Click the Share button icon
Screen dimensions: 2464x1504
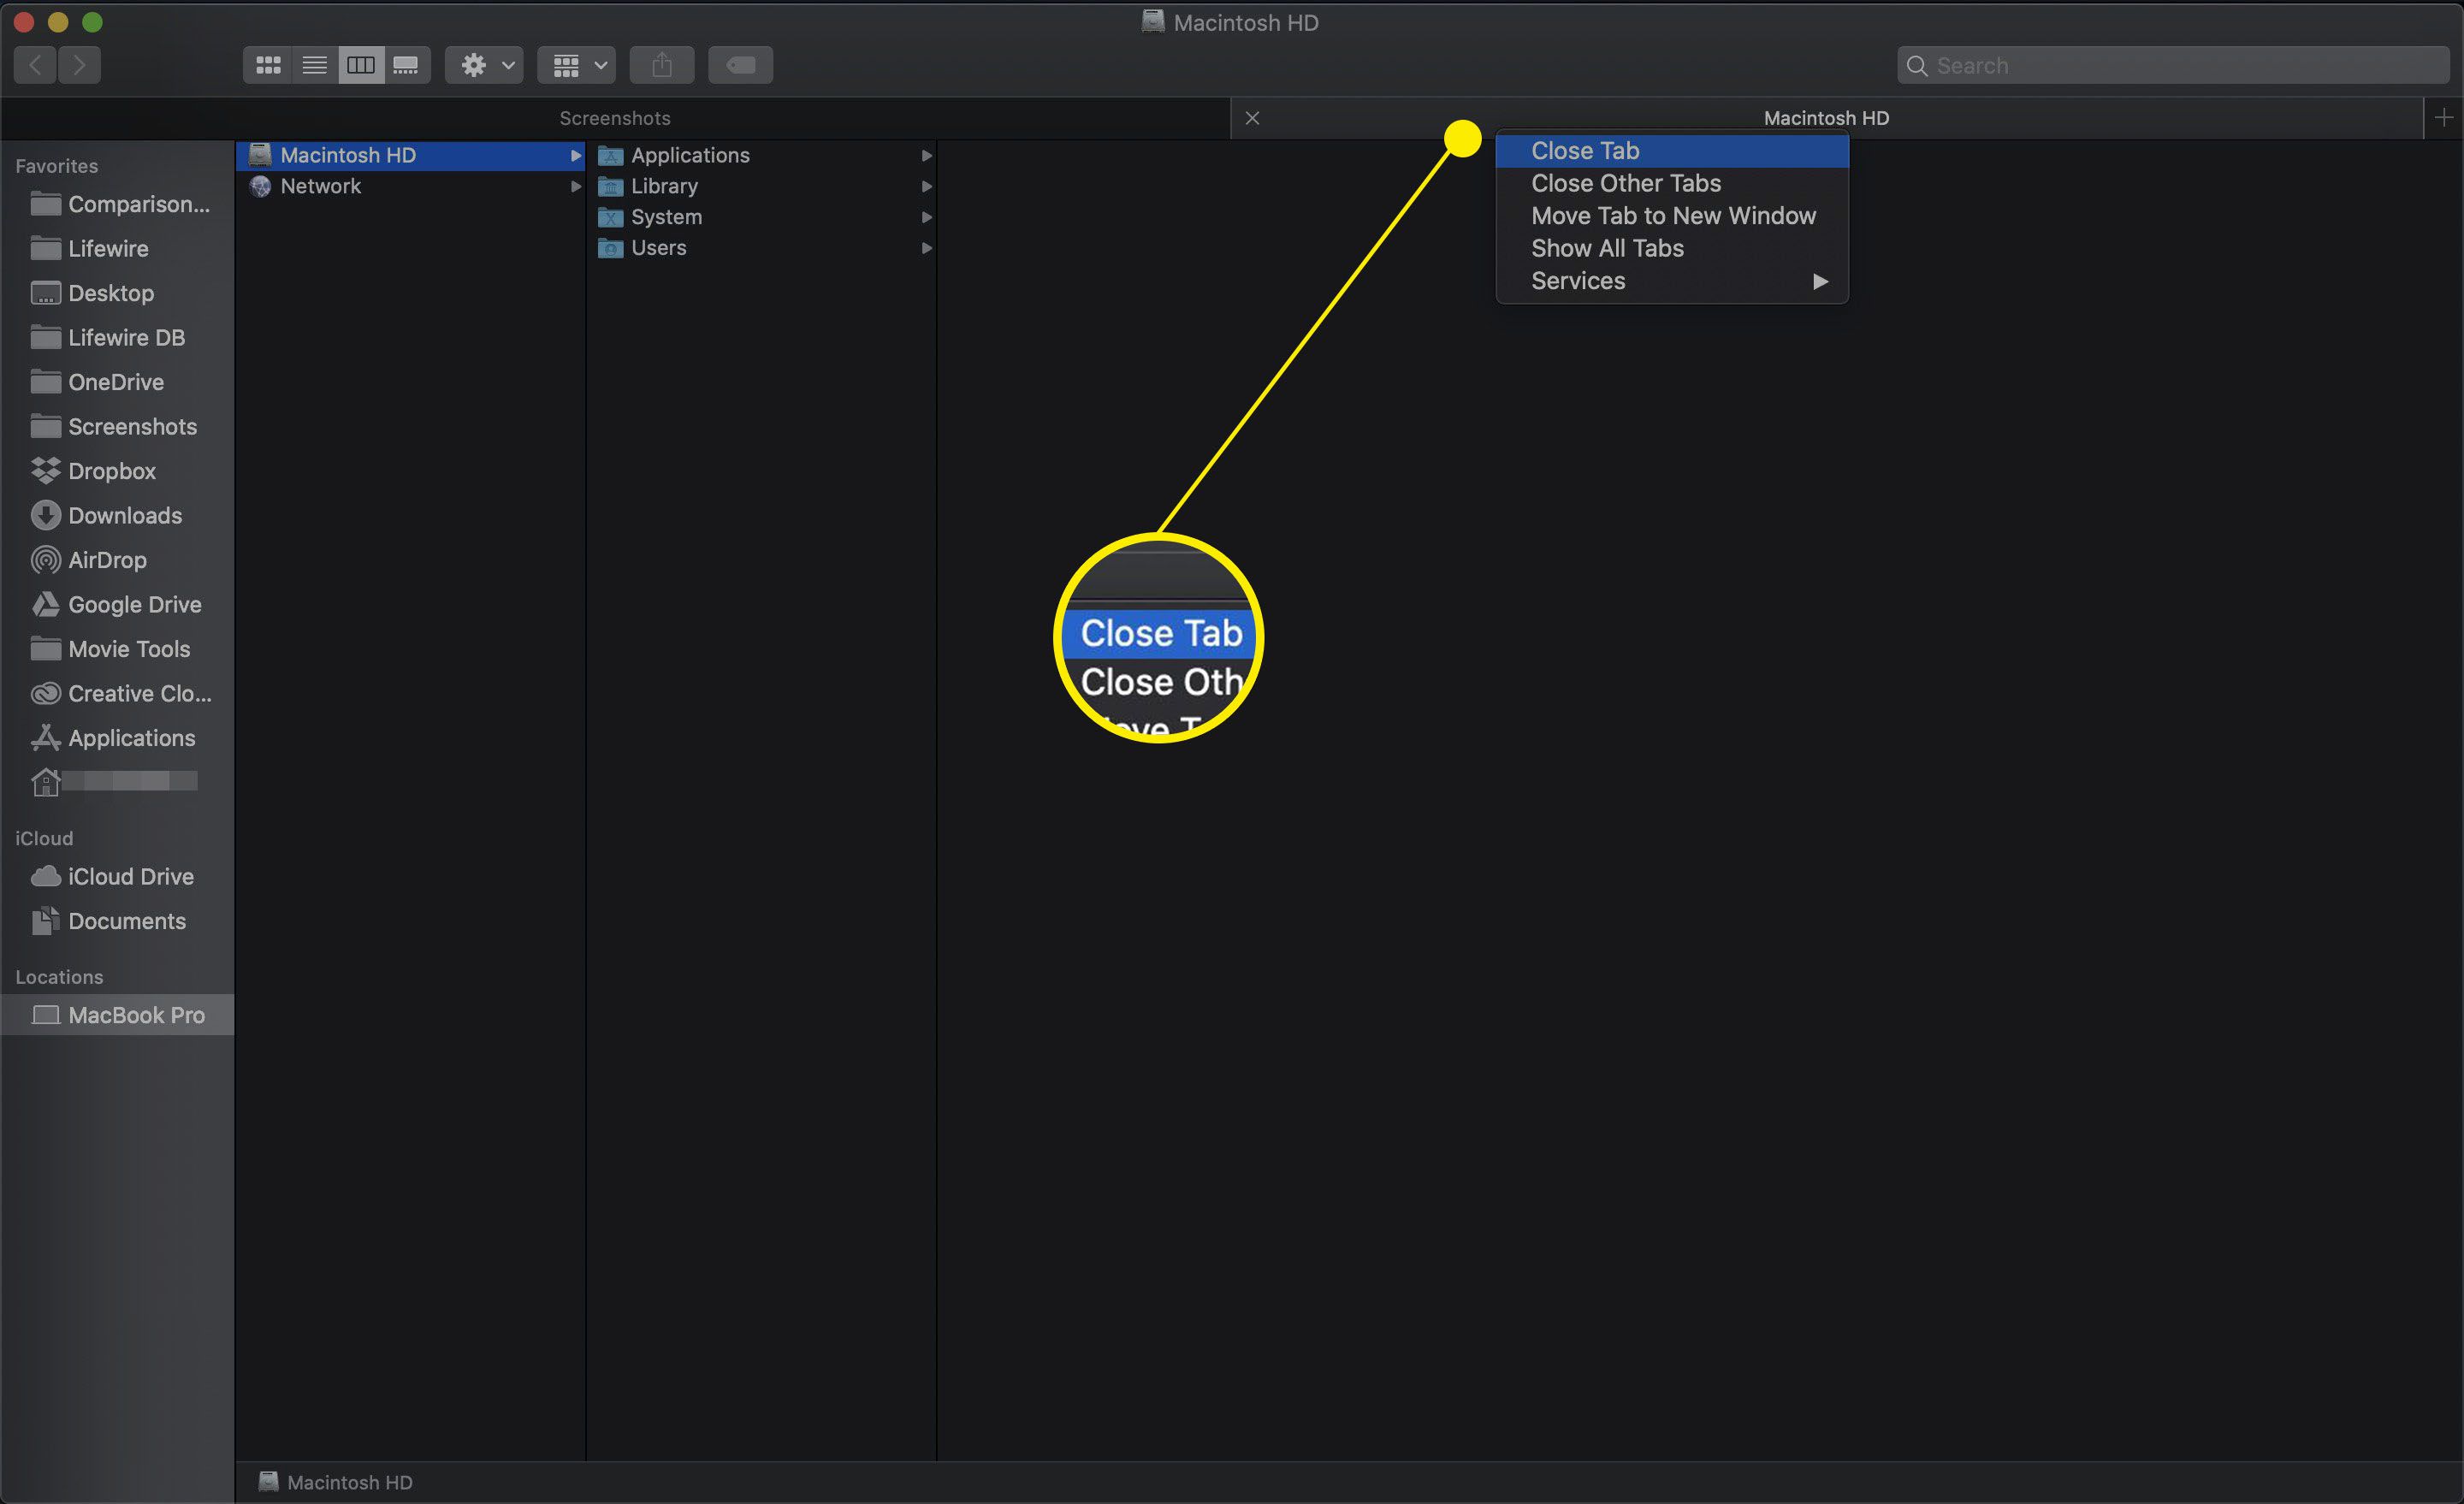click(x=660, y=63)
